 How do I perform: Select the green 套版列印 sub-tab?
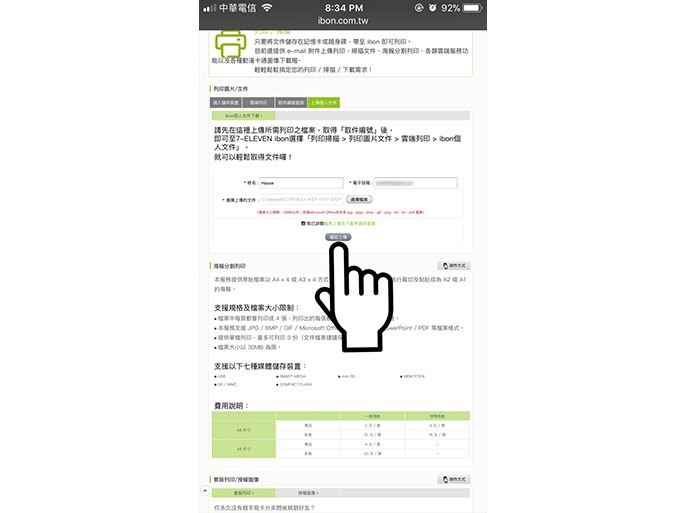(244, 493)
